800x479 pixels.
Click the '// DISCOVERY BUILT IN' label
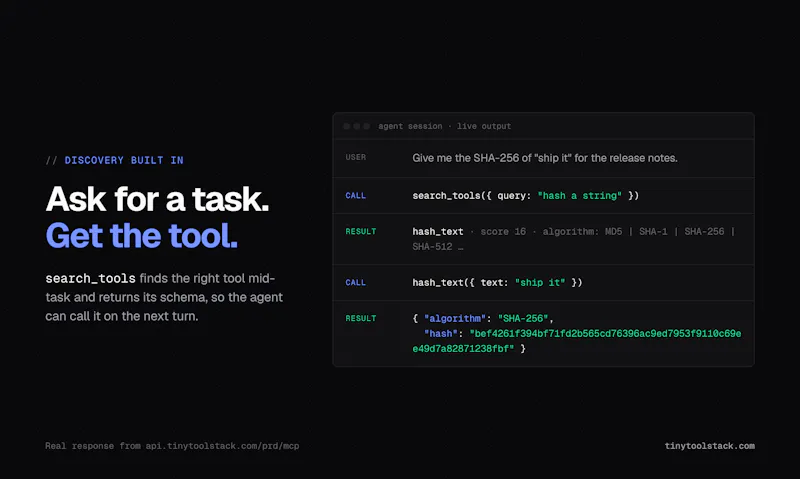(114, 160)
